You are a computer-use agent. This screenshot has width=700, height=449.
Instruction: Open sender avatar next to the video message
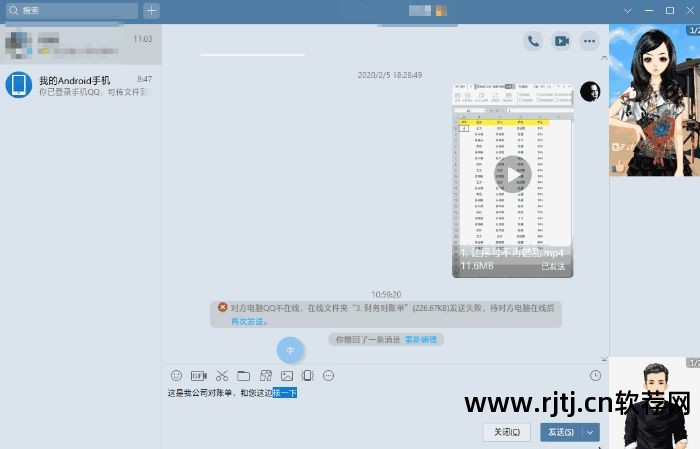tap(590, 91)
